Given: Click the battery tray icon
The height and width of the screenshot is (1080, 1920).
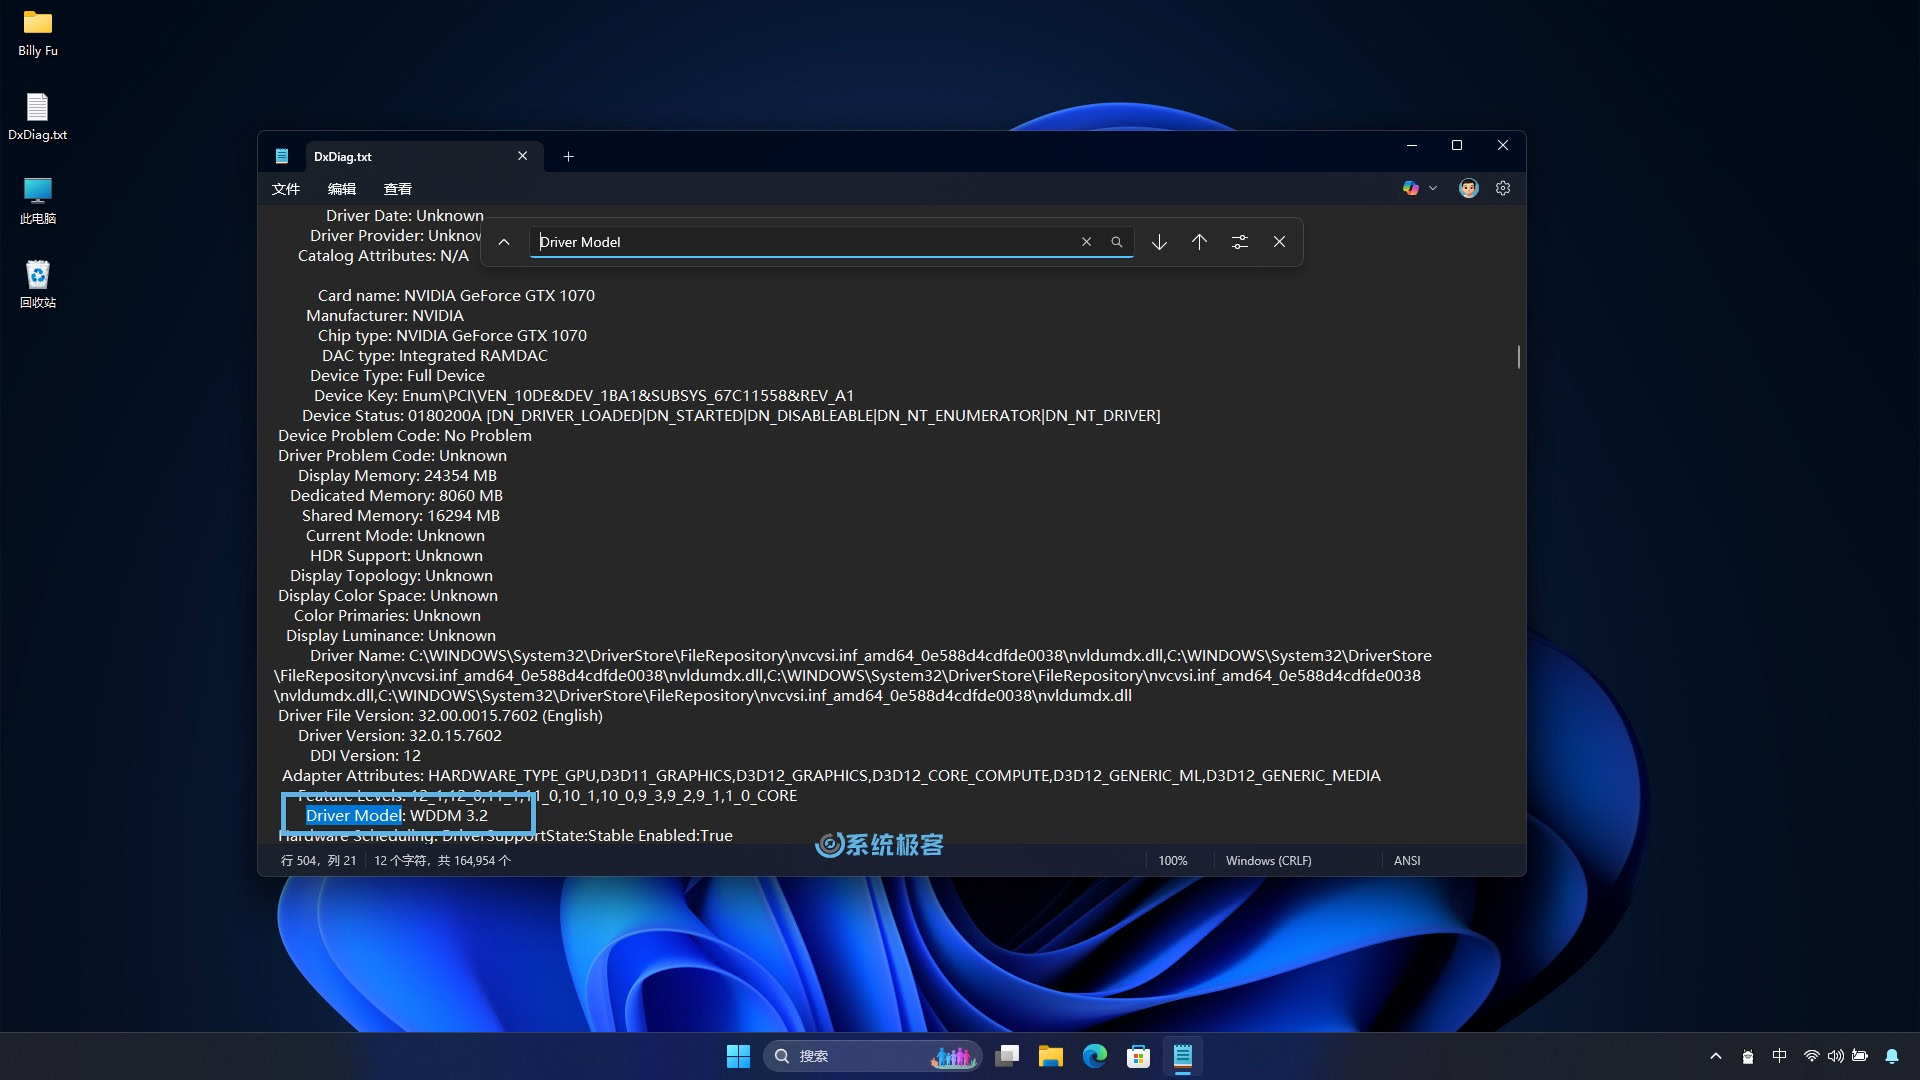Looking at the screenshot, I should pyautogui.click(x=1860, y=1056).
